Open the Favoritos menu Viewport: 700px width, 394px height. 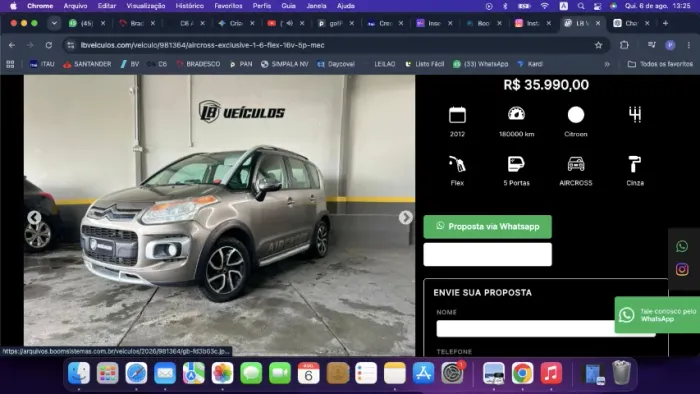pyautogui.click(x=228, y=6)
